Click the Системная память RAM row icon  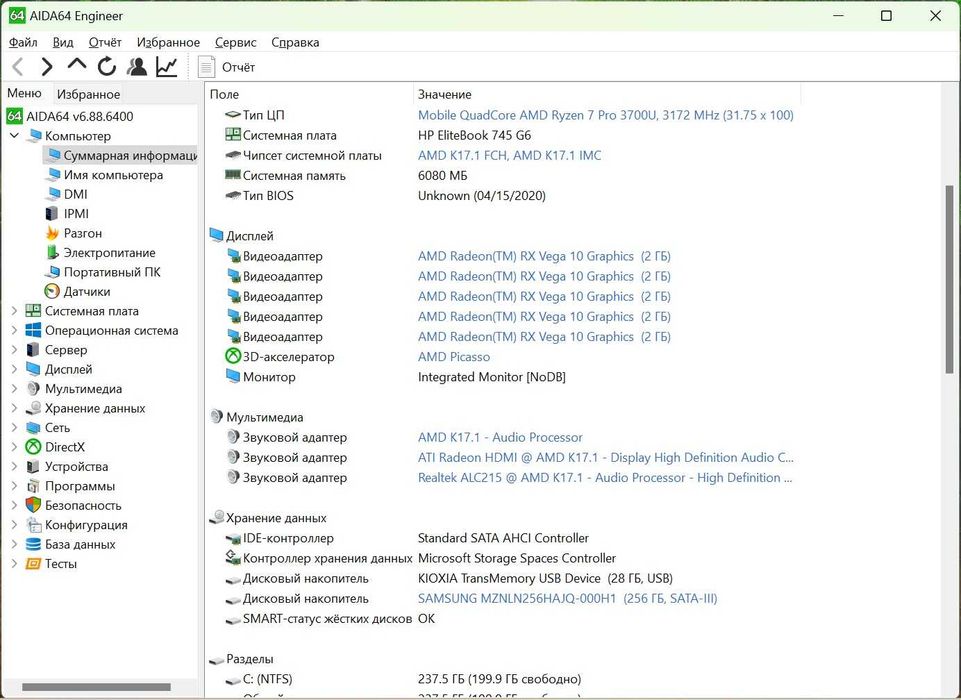tap(233, 175)
